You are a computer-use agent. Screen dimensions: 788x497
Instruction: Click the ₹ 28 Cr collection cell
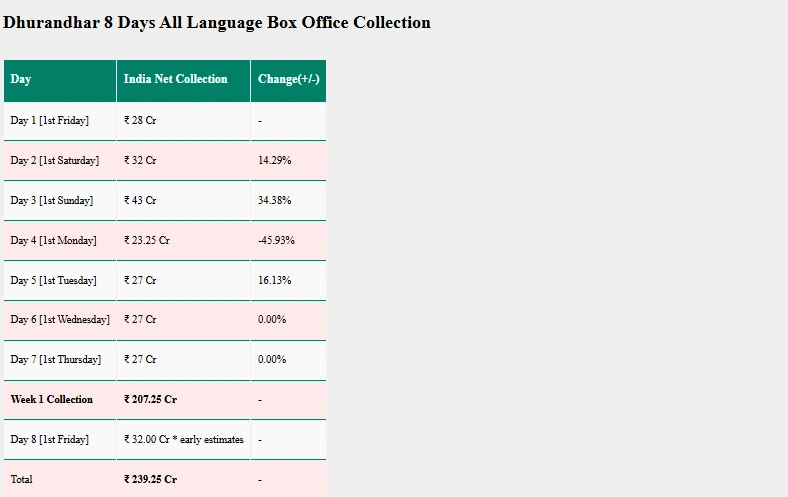[140, 121]
